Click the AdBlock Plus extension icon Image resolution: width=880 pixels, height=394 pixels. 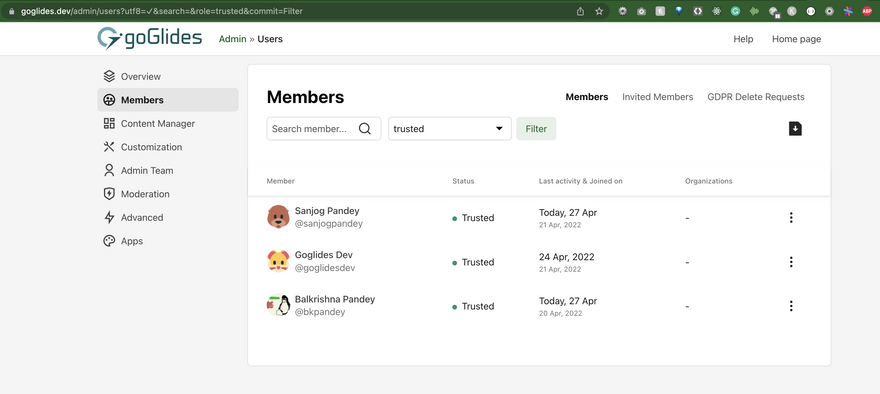click(x=867, y=11)
